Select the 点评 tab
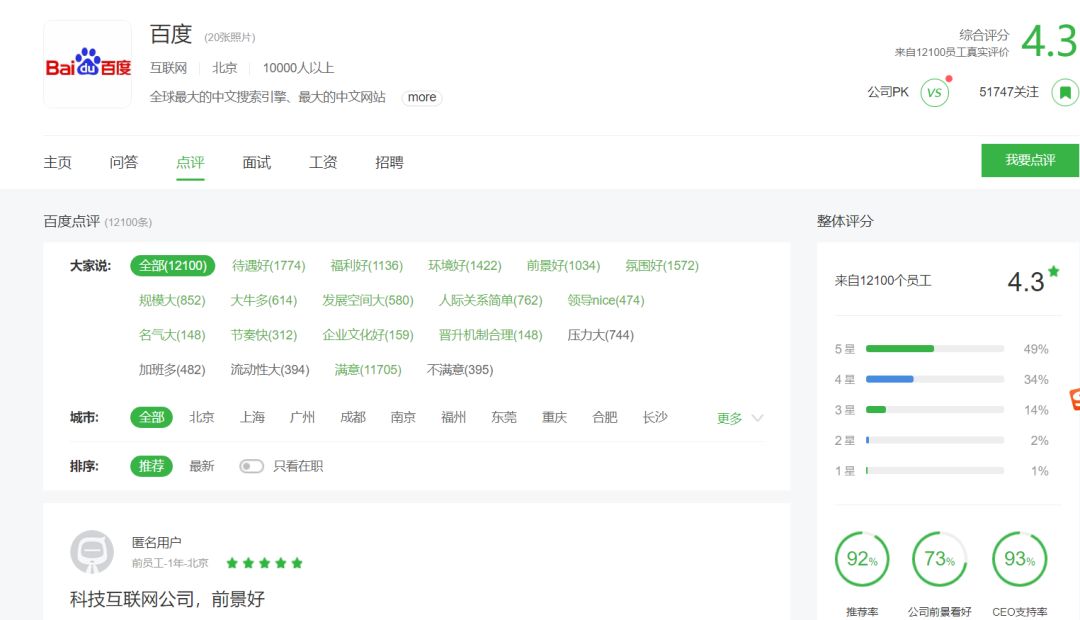1080x620 pixels. 190,163
